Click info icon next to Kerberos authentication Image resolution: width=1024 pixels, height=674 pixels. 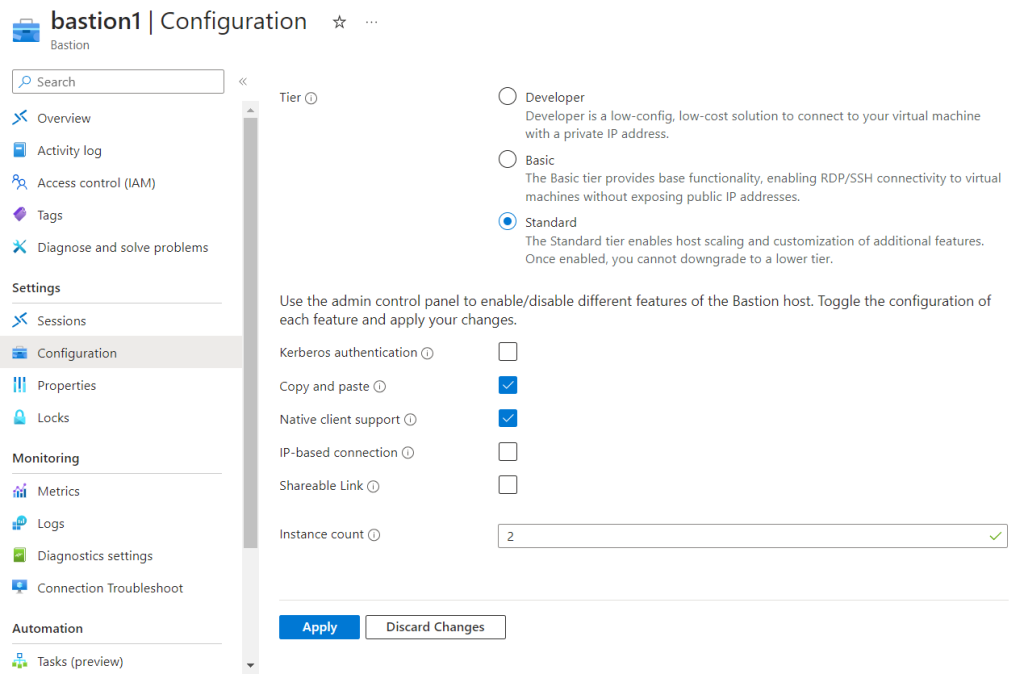click(427, 353)
